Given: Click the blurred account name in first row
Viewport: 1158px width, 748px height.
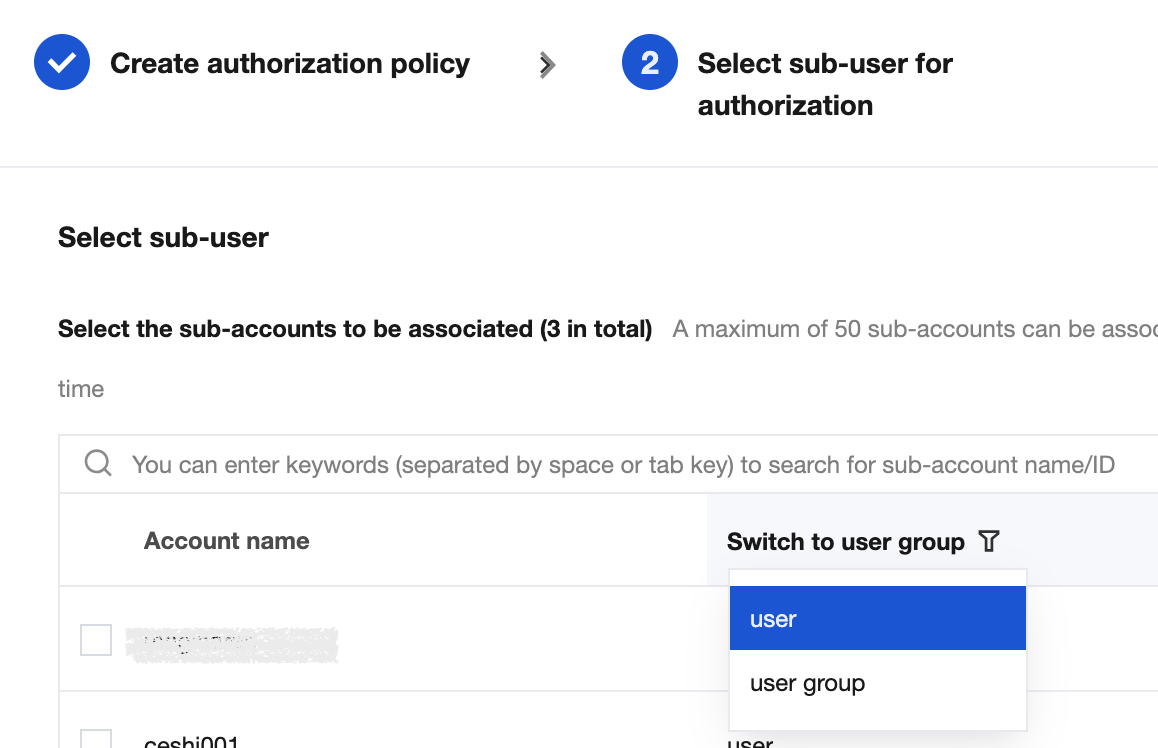Looking at the screenshot, I should pos(232,644).
